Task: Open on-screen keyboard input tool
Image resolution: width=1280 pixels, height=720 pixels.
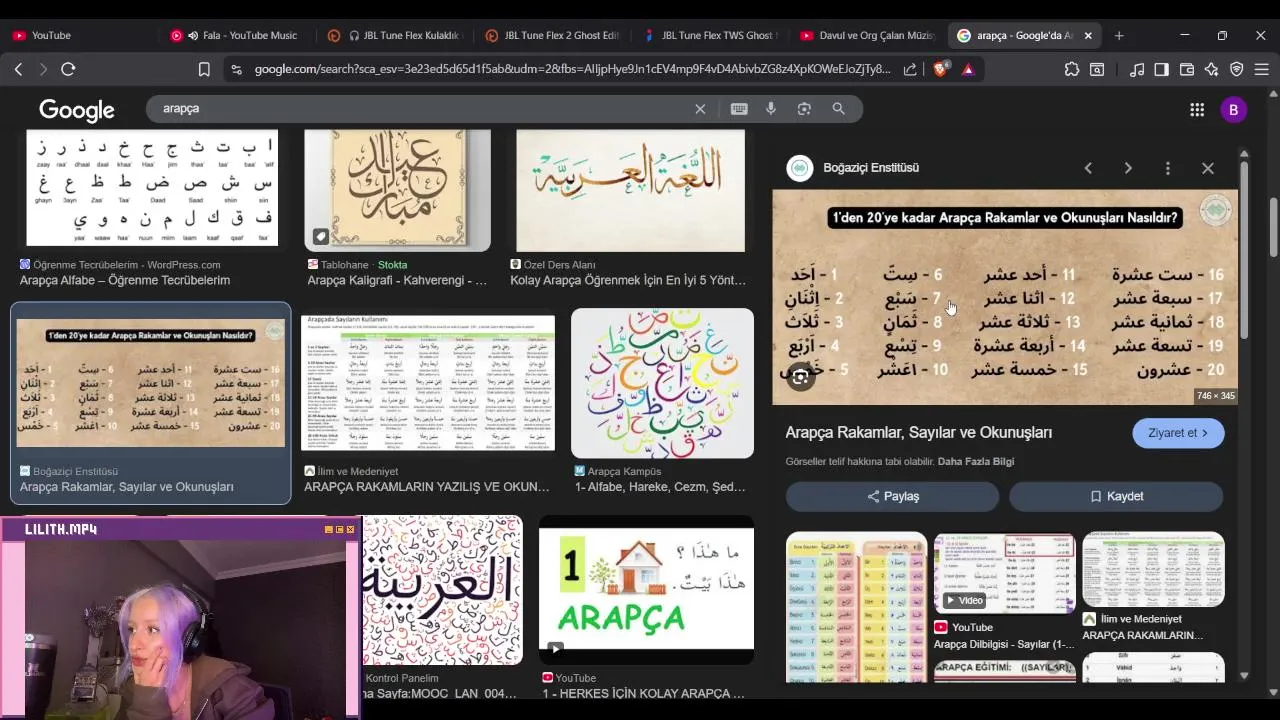Action: tap(739, 109)
